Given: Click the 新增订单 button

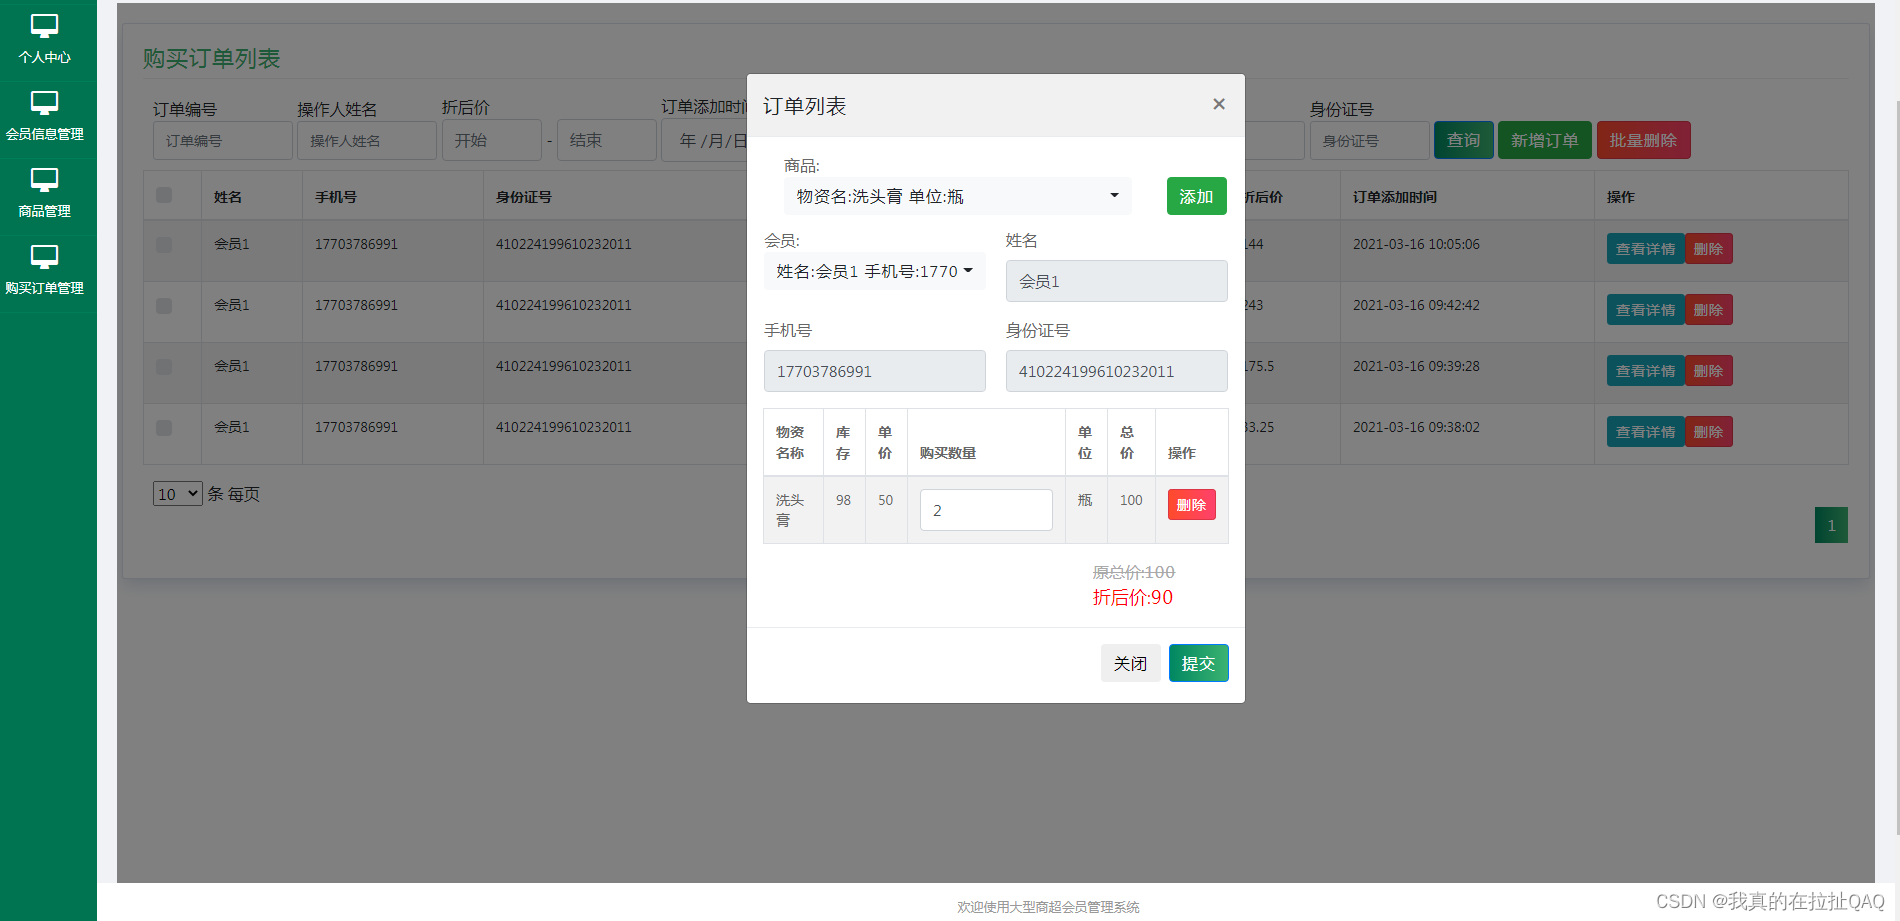Looking at the screenshot, I should tap(1544, 140).
